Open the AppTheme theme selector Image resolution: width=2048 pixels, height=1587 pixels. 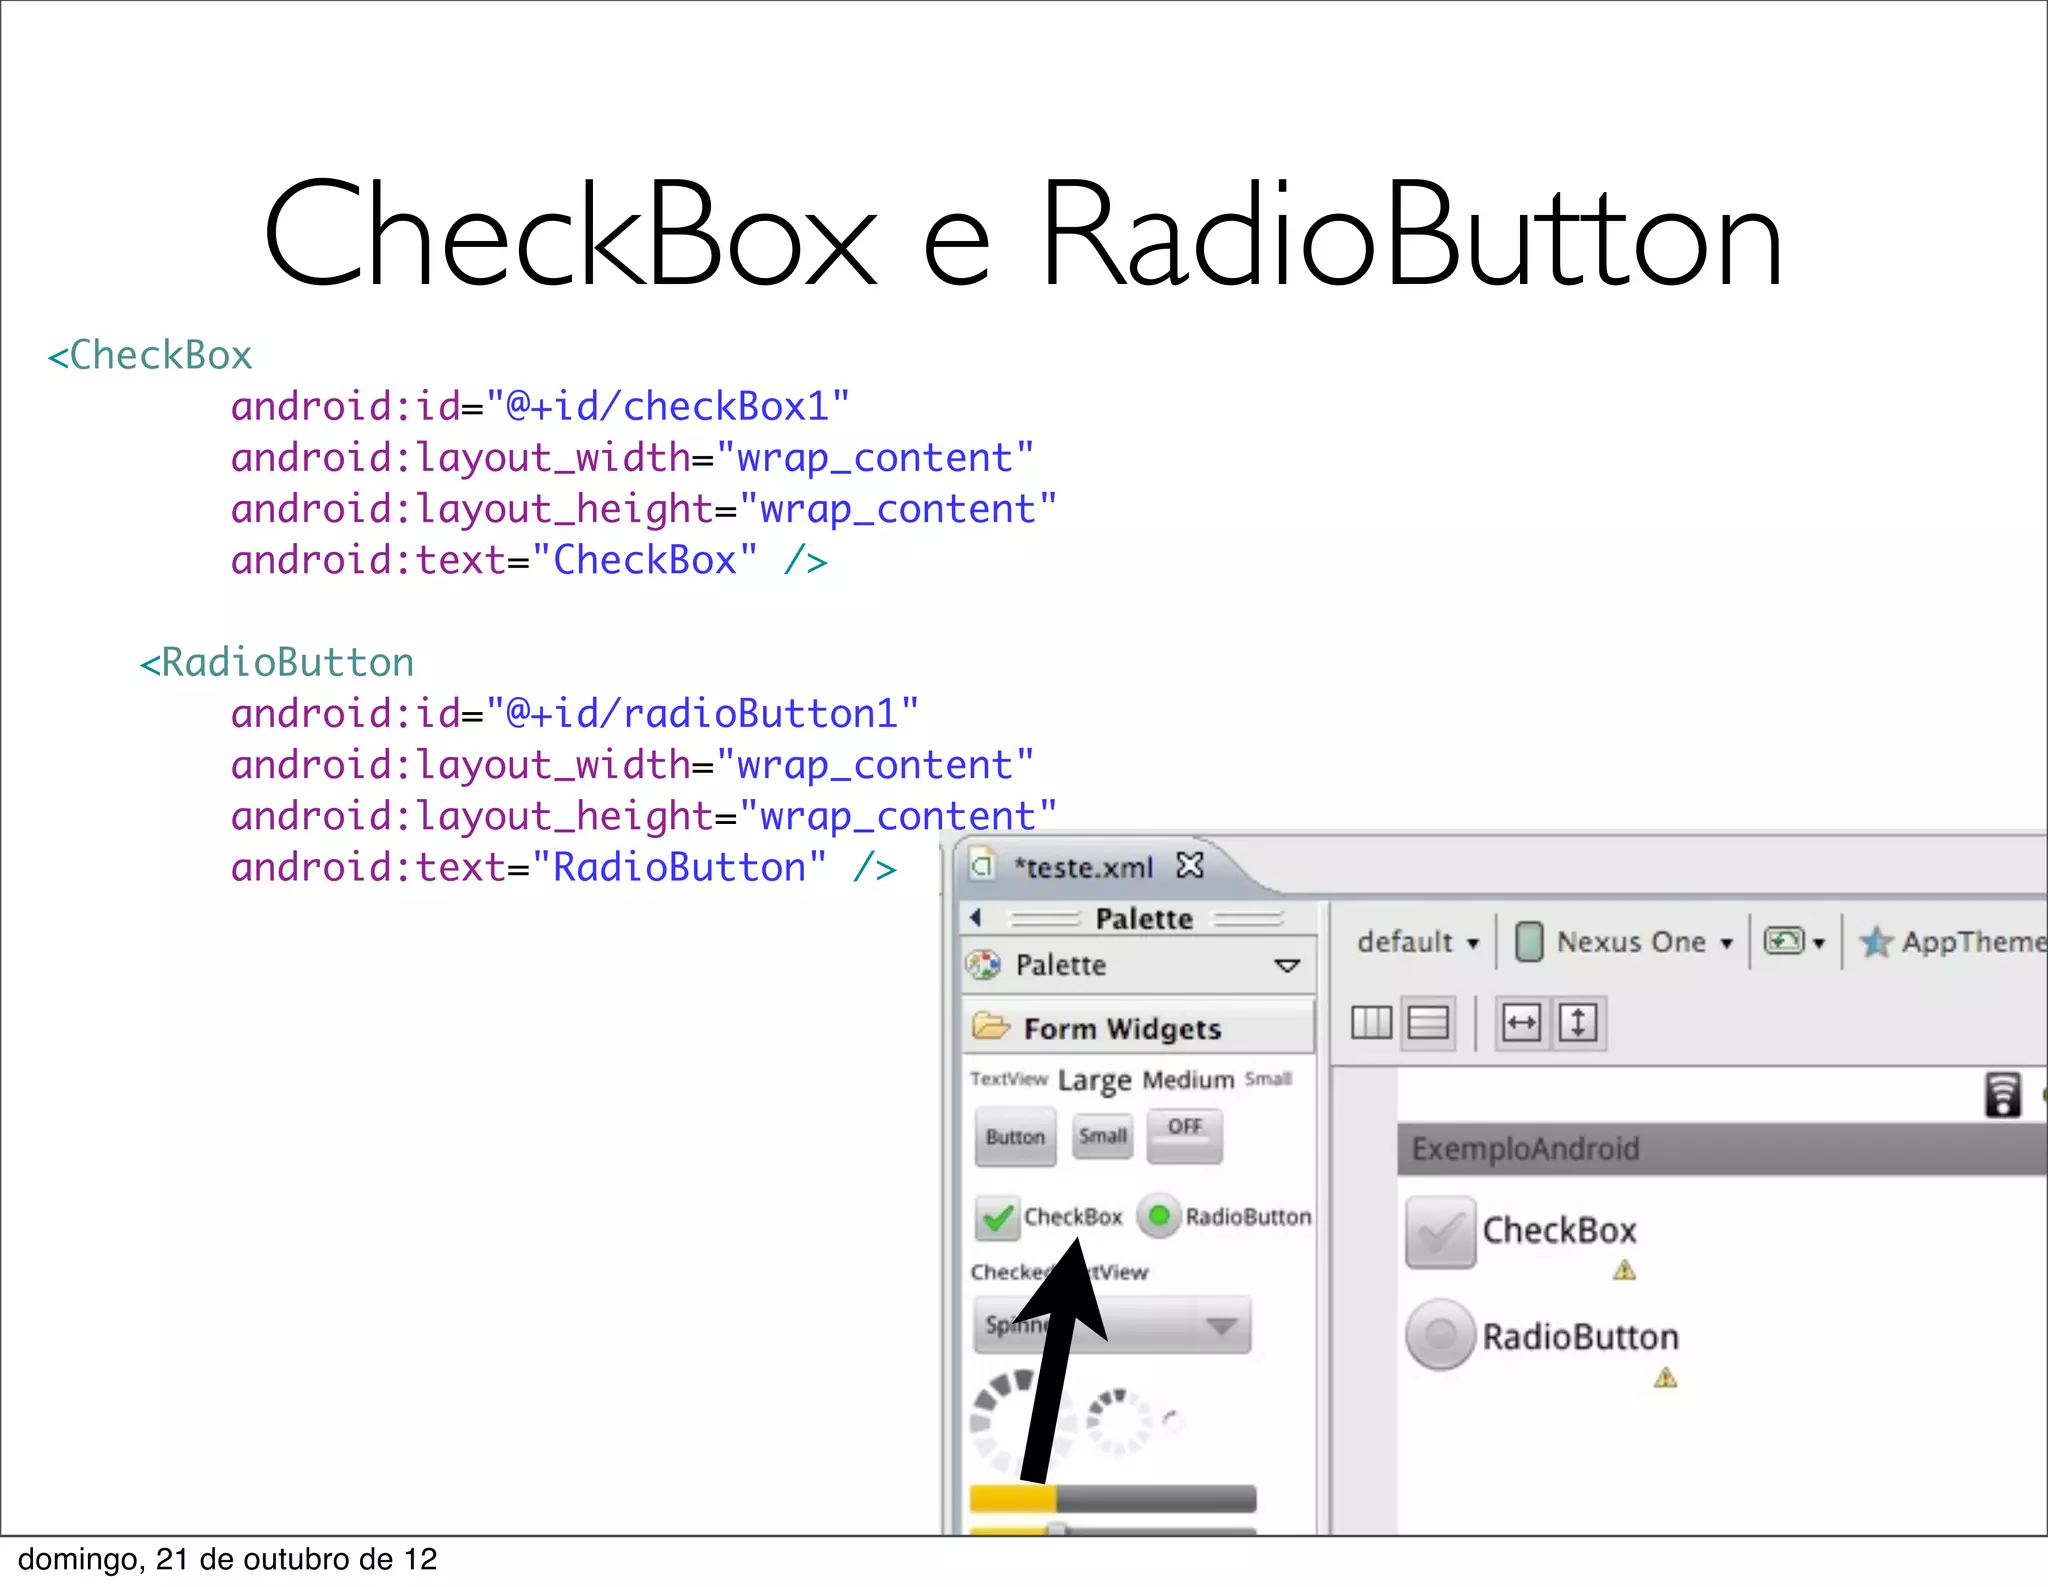[1952, 942]
